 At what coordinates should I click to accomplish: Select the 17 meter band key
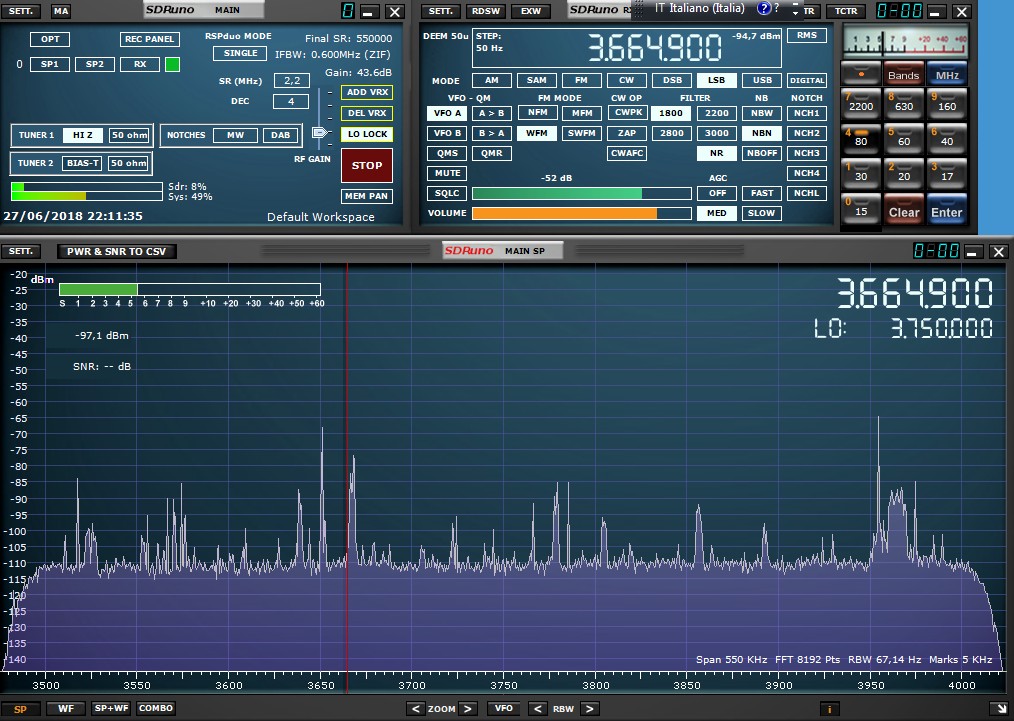[947, 174]
